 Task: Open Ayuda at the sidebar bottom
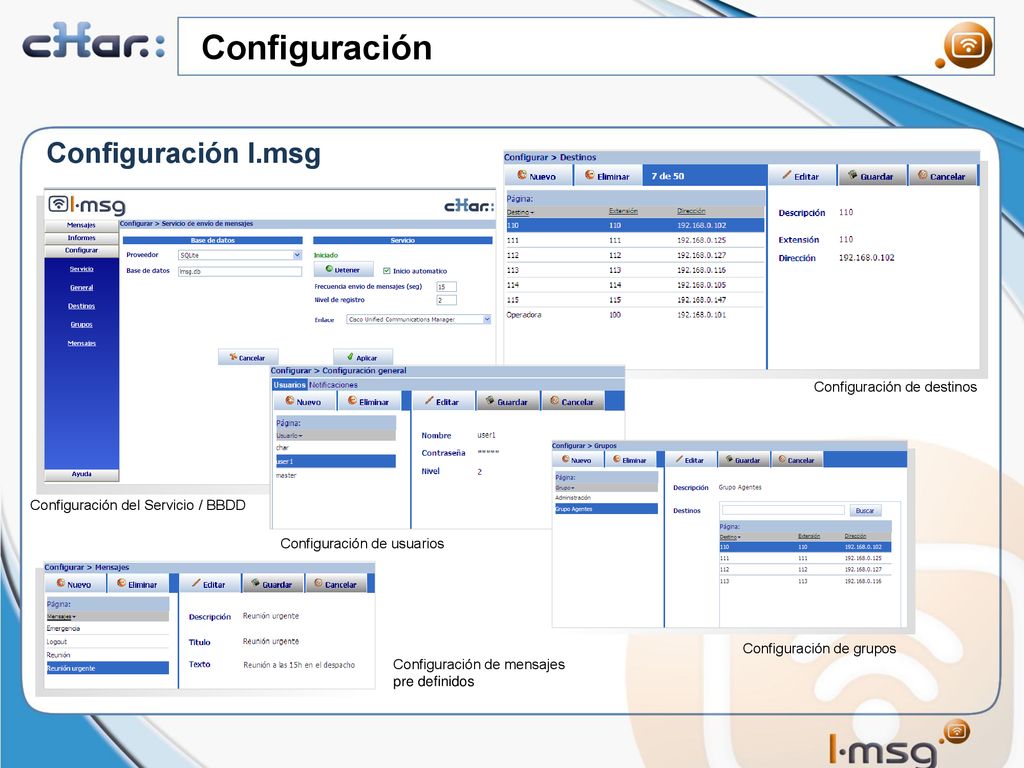81,474
